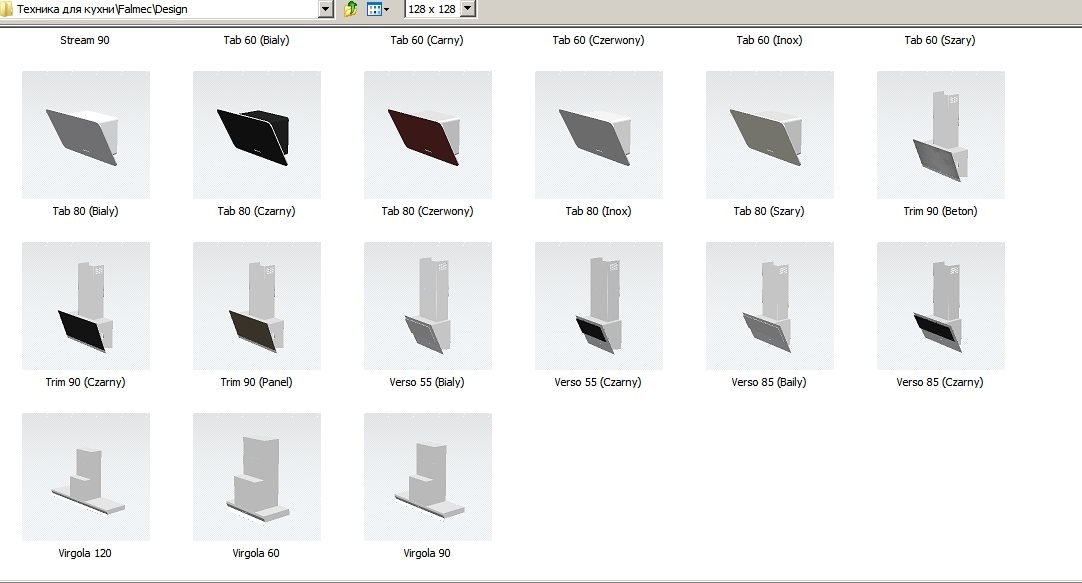Click the Tab 60 (Inox) label
The height and width of the screenshot is (583, 1082).
tap(769, 40)
